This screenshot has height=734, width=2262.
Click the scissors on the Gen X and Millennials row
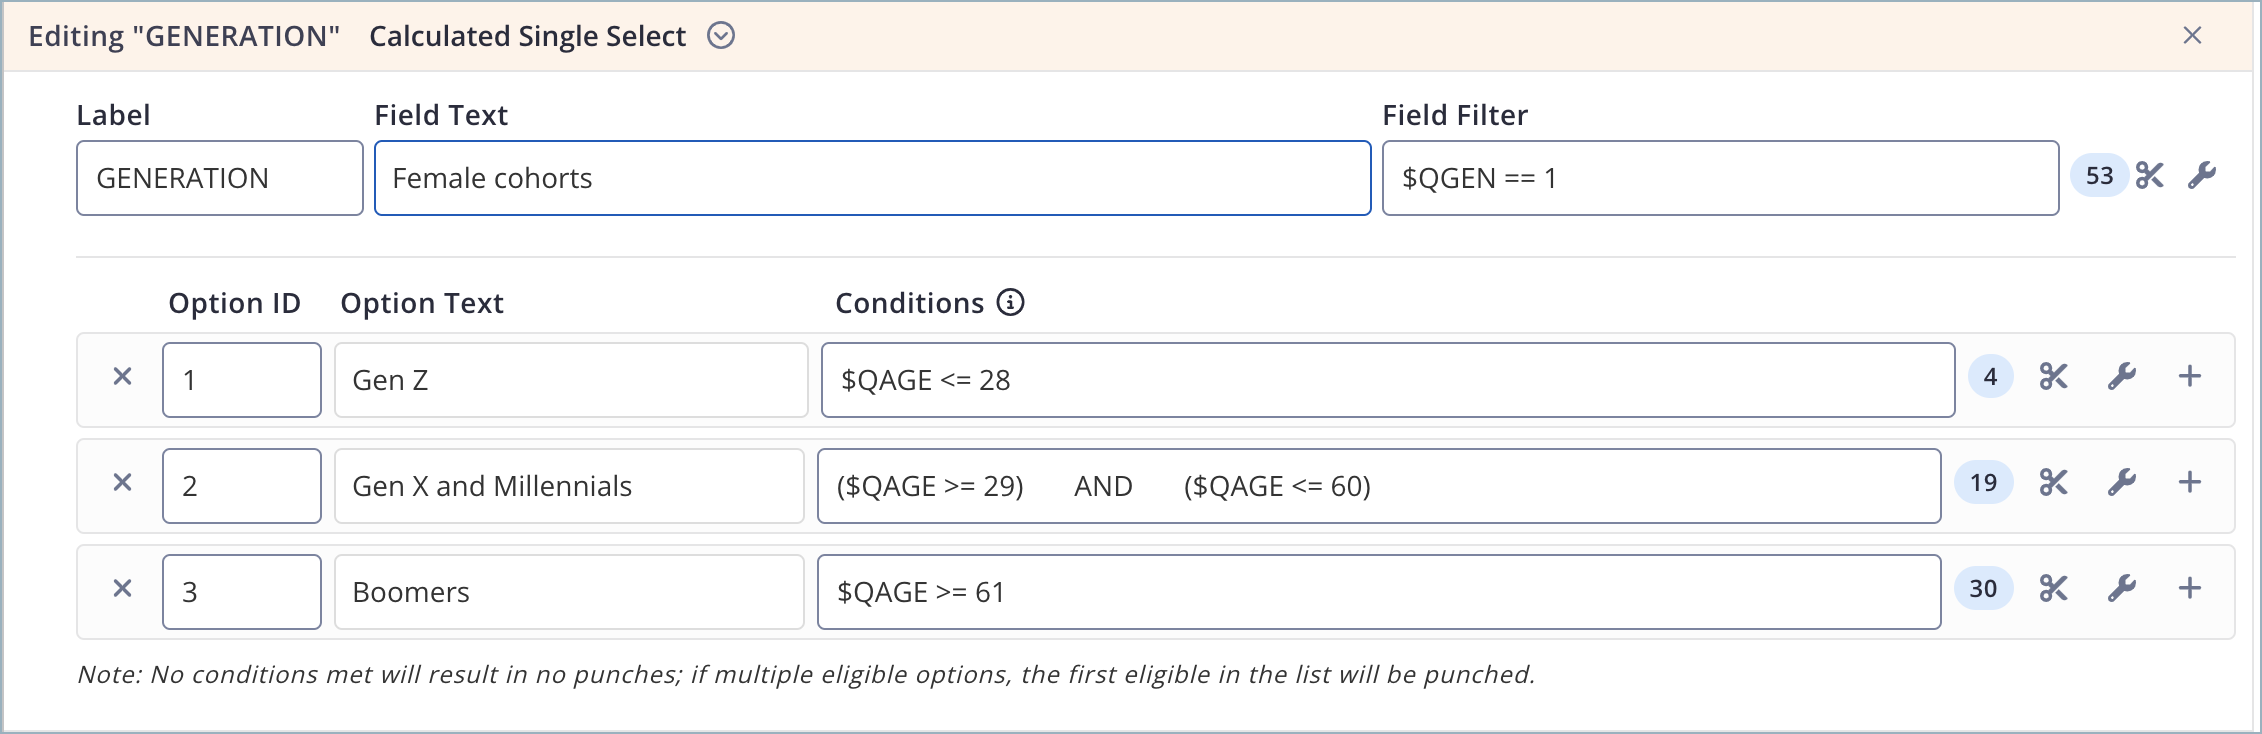pos(2055,484)
